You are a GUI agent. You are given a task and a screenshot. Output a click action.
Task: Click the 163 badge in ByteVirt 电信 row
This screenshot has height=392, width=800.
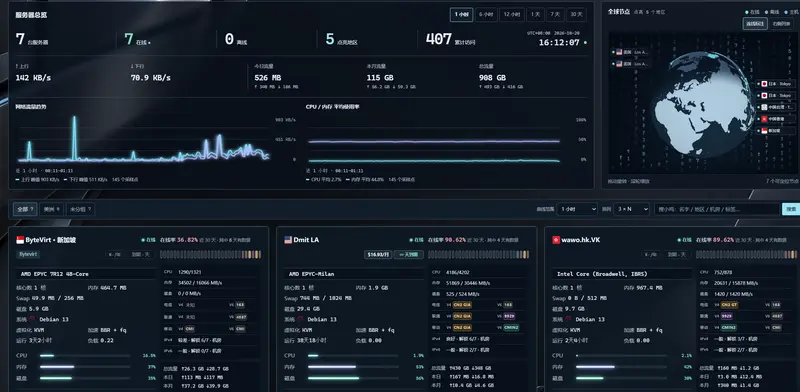coord(240,305)
